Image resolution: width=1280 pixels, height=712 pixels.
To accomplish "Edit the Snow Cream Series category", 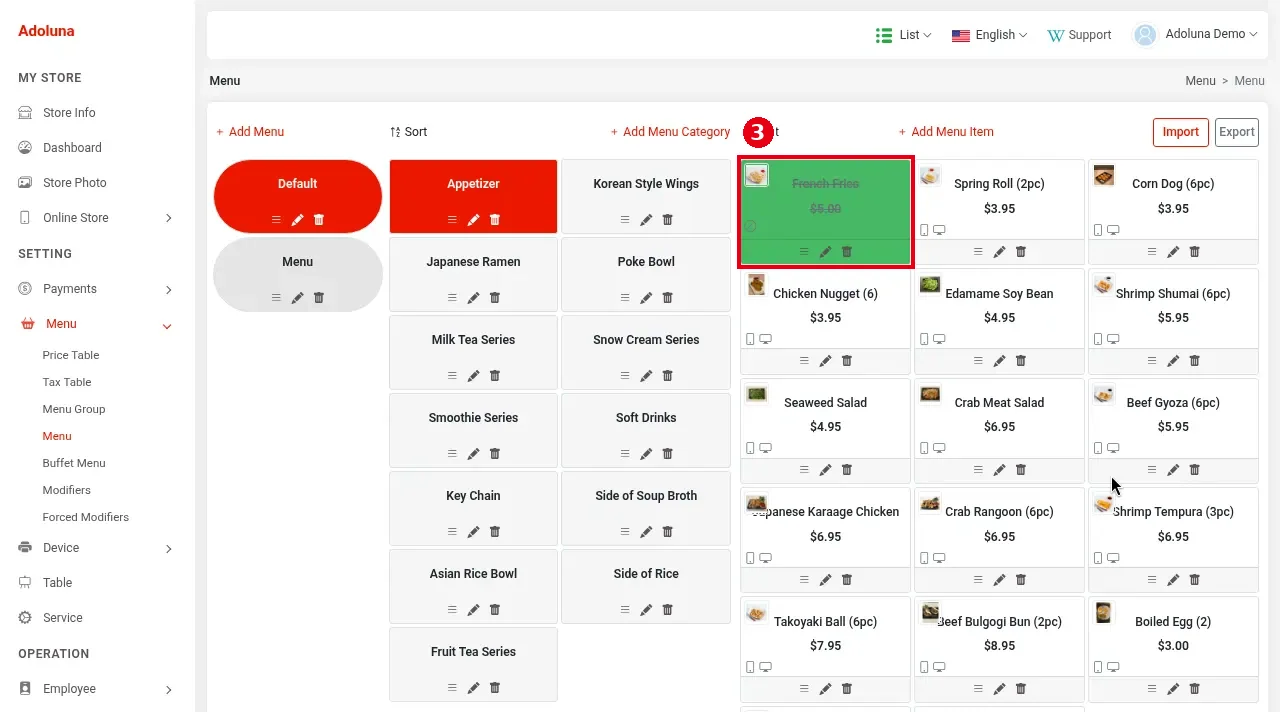I will (x=646, y=376).
